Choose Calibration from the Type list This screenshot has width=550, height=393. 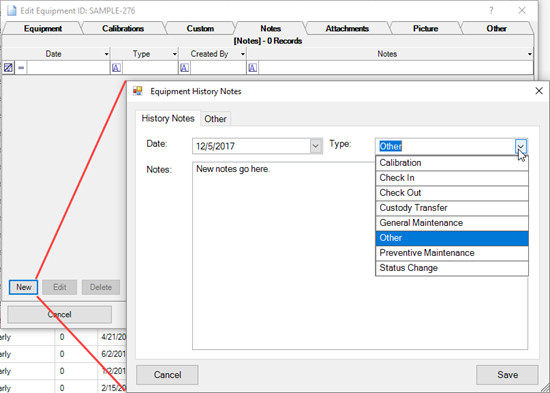click(452, 163)
